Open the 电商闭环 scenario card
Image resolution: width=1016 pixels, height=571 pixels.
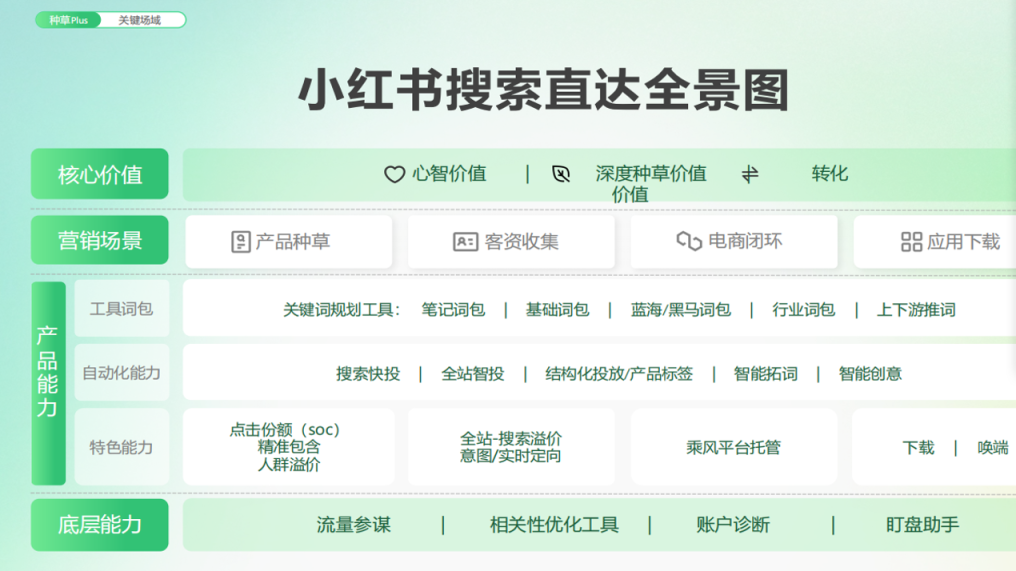pyautogui.click(x=734, y=242)
